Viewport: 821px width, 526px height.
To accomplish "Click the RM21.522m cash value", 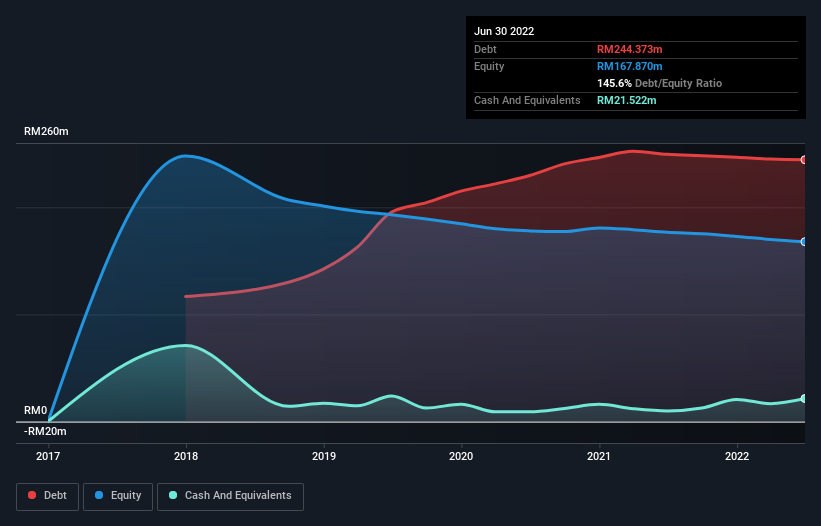I will click(x=626, y=100).
